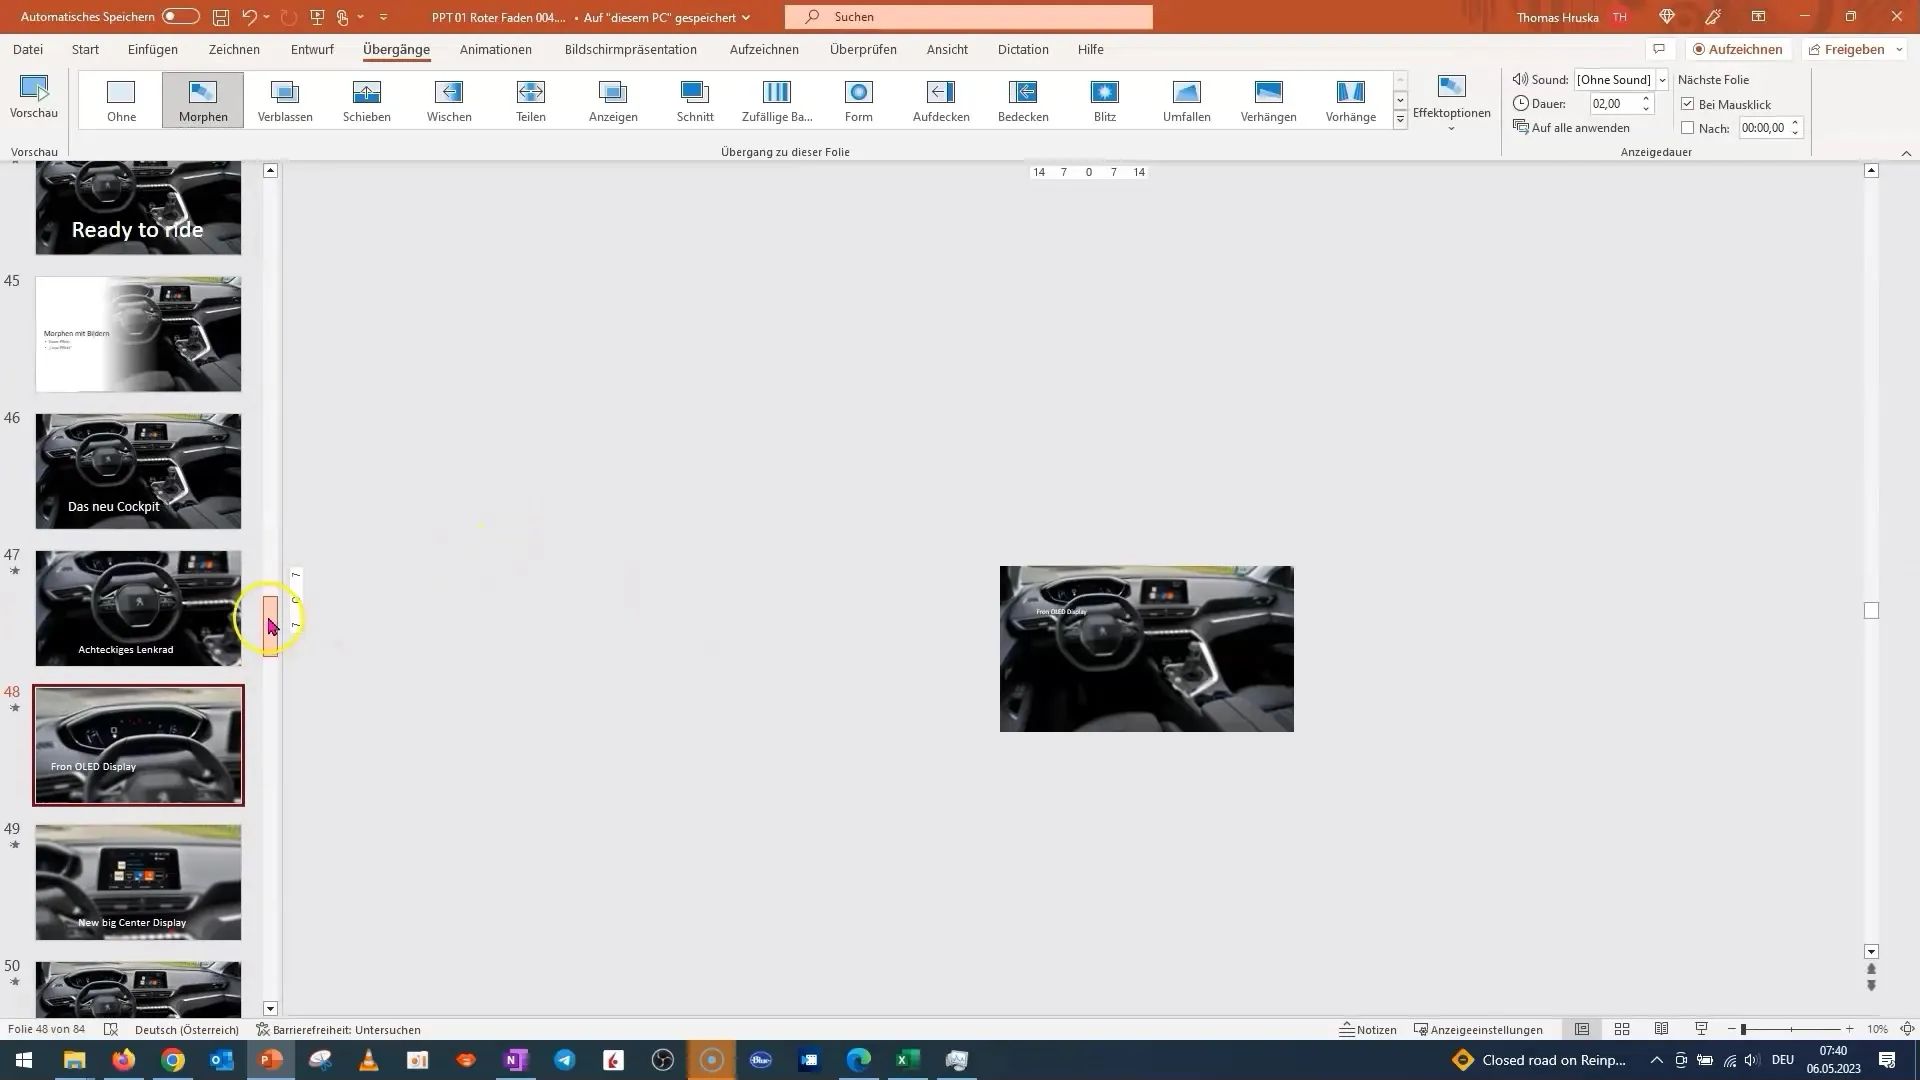This screenshot has width=1920, height=1080.
Task: Select the Morphen transition effect
Action: (203, 99)
